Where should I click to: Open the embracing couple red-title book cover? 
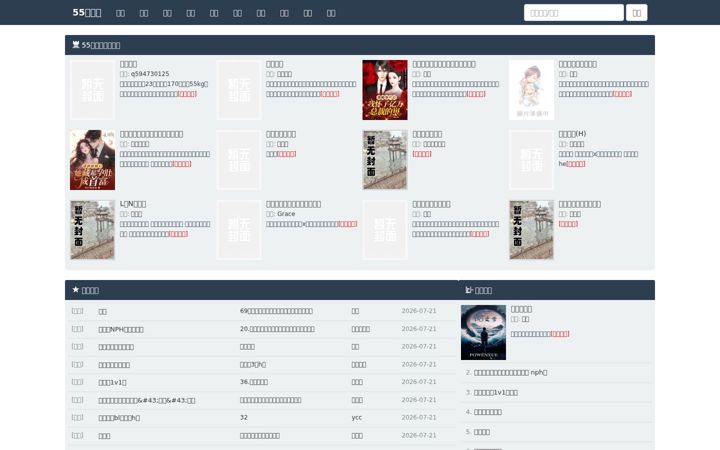[x=92, y=160]
